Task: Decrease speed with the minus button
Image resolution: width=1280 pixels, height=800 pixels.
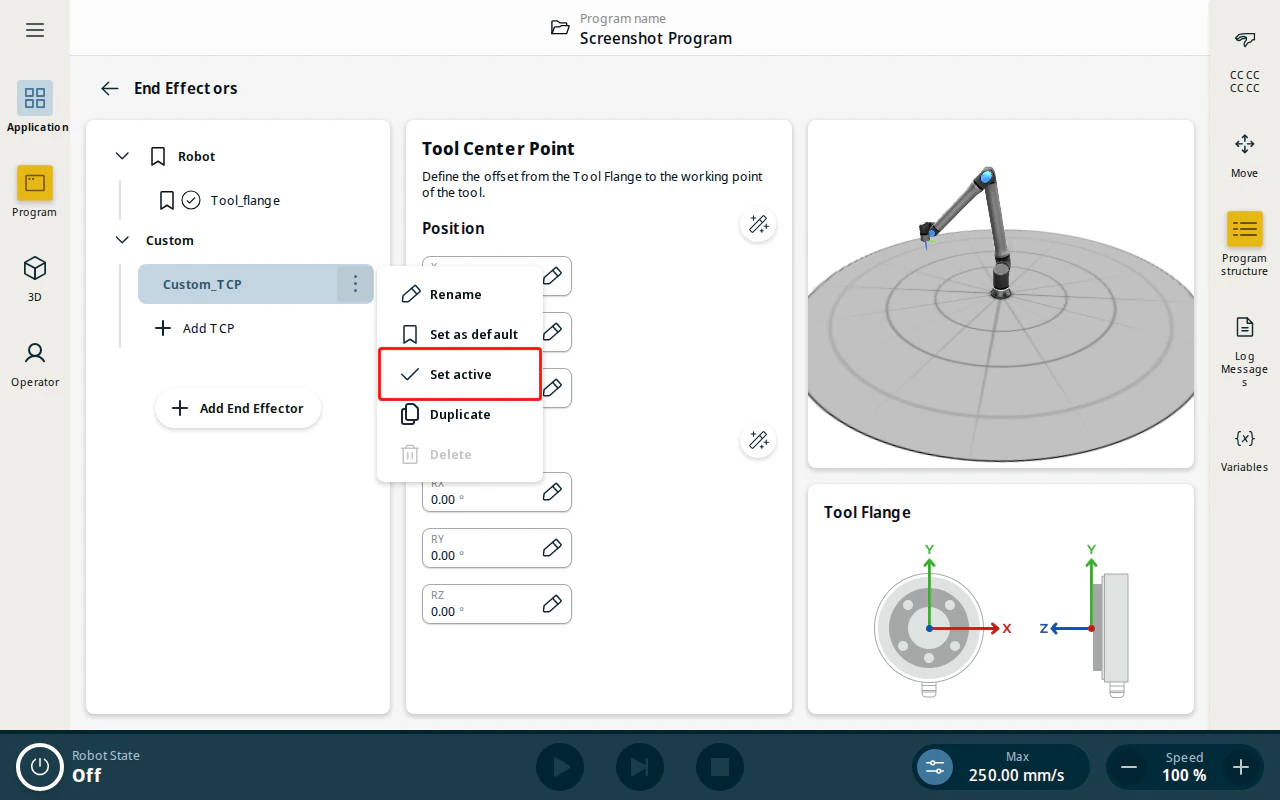Action: pyautogui.click(x=1129, y=767)
